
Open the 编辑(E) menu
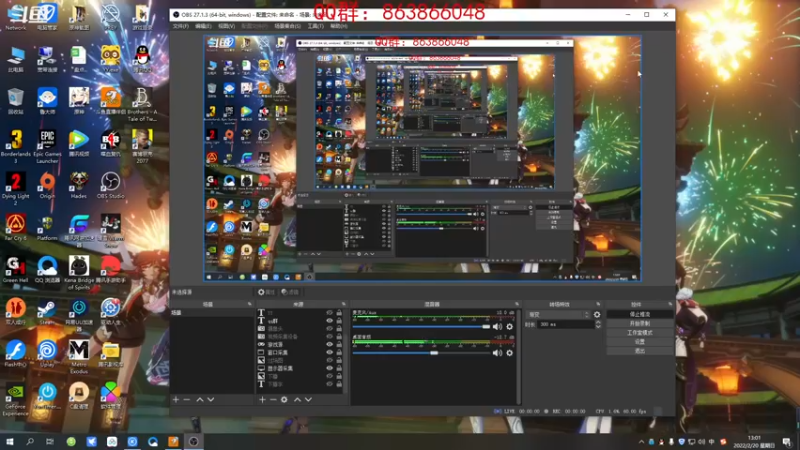pyautogui.click(x=203, y=26)
